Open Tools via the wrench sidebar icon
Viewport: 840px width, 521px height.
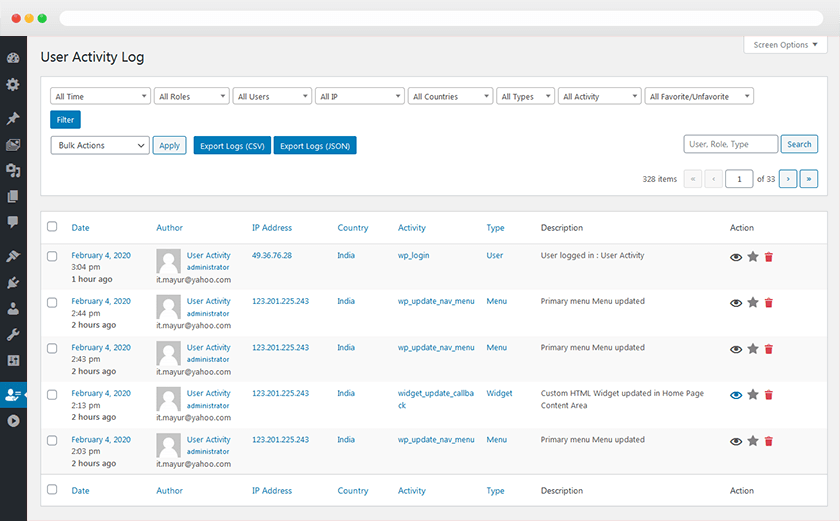pos(13,334)
